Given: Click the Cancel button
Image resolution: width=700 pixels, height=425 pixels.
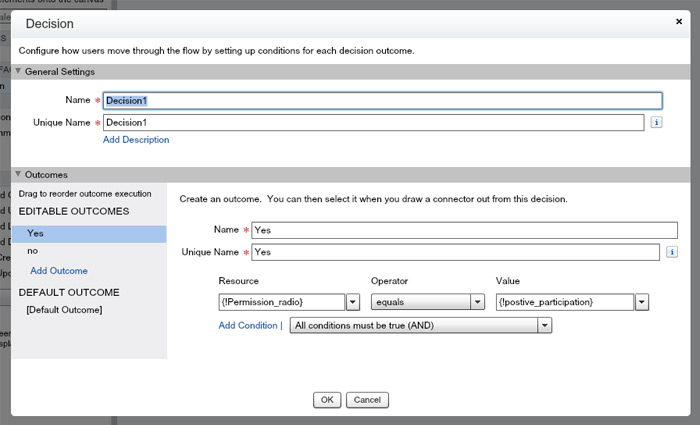Looking at the screenshot, I should click(367, 400).
